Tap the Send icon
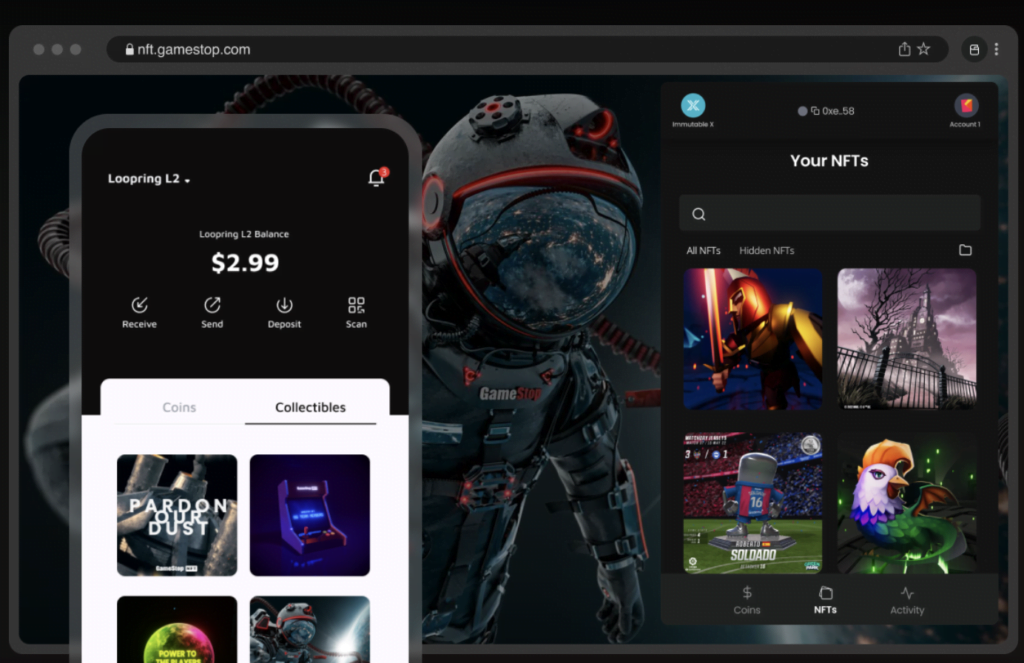This screenshot has height=663, width=1024. [212, 306]
